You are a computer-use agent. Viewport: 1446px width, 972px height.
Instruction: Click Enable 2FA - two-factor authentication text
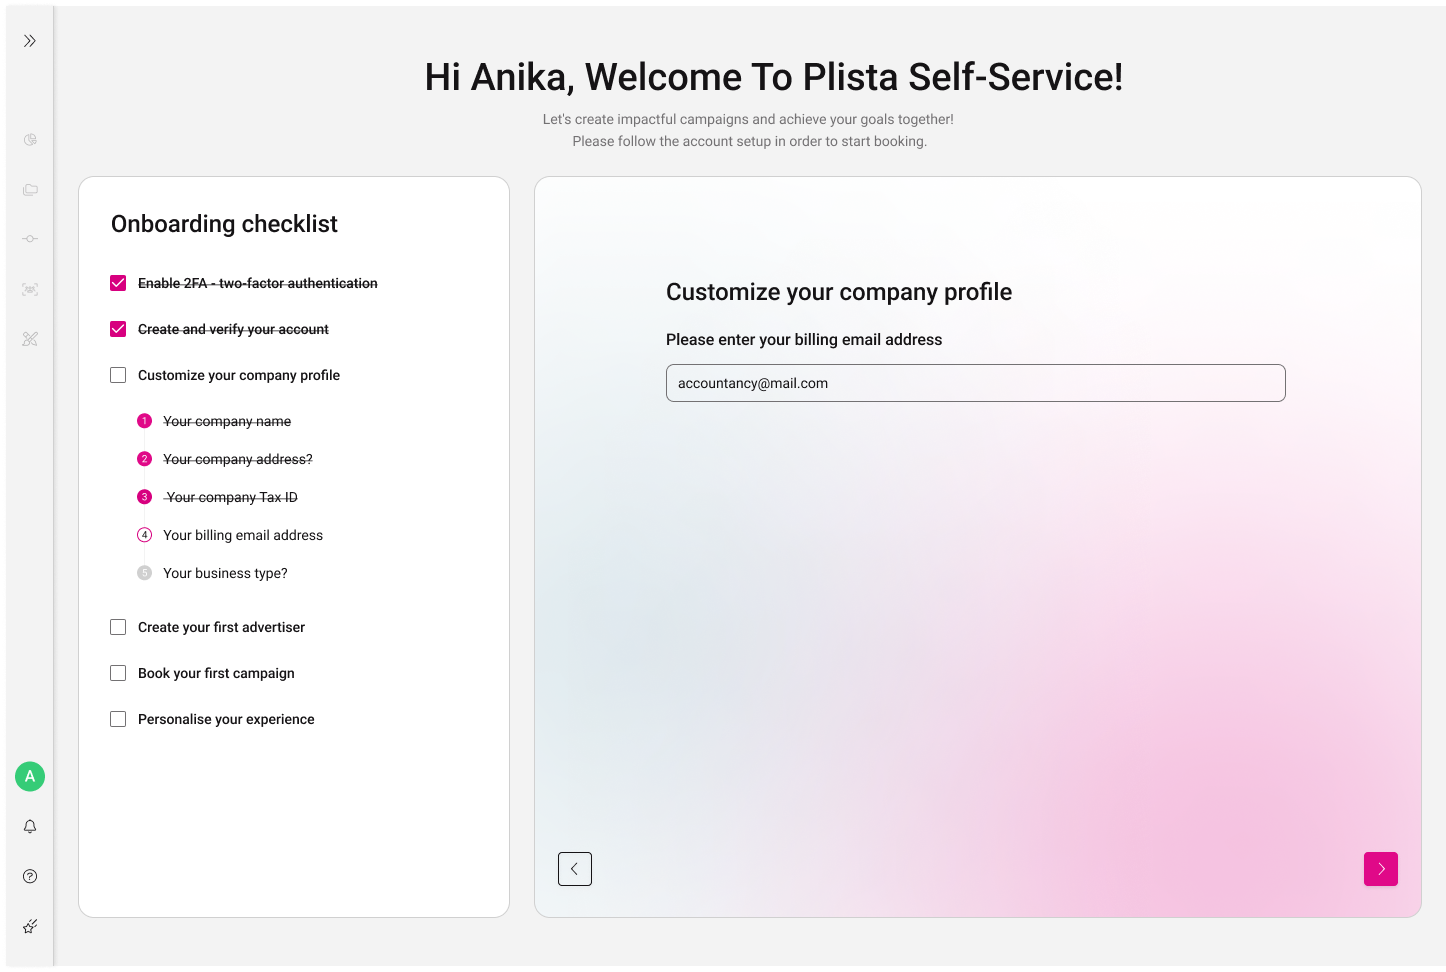tap(258, 283)
